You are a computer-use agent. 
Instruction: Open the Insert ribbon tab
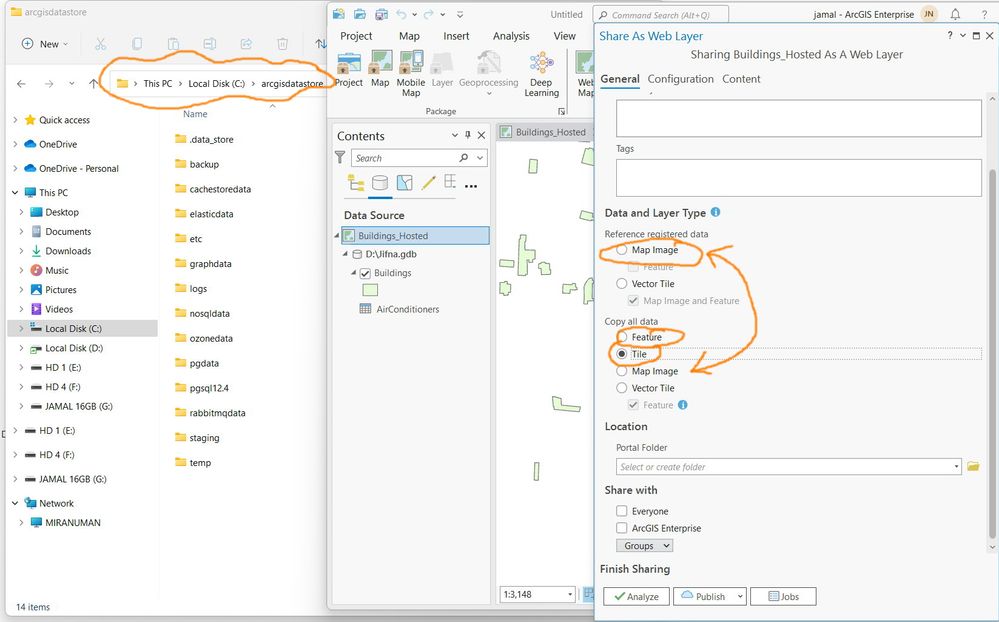click(456, 36)
